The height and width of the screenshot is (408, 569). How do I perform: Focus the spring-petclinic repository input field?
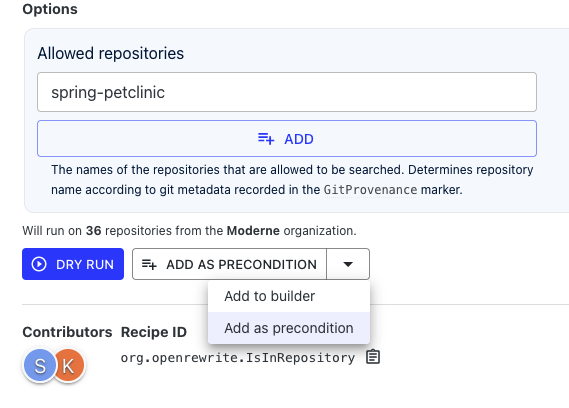[287, 92]
